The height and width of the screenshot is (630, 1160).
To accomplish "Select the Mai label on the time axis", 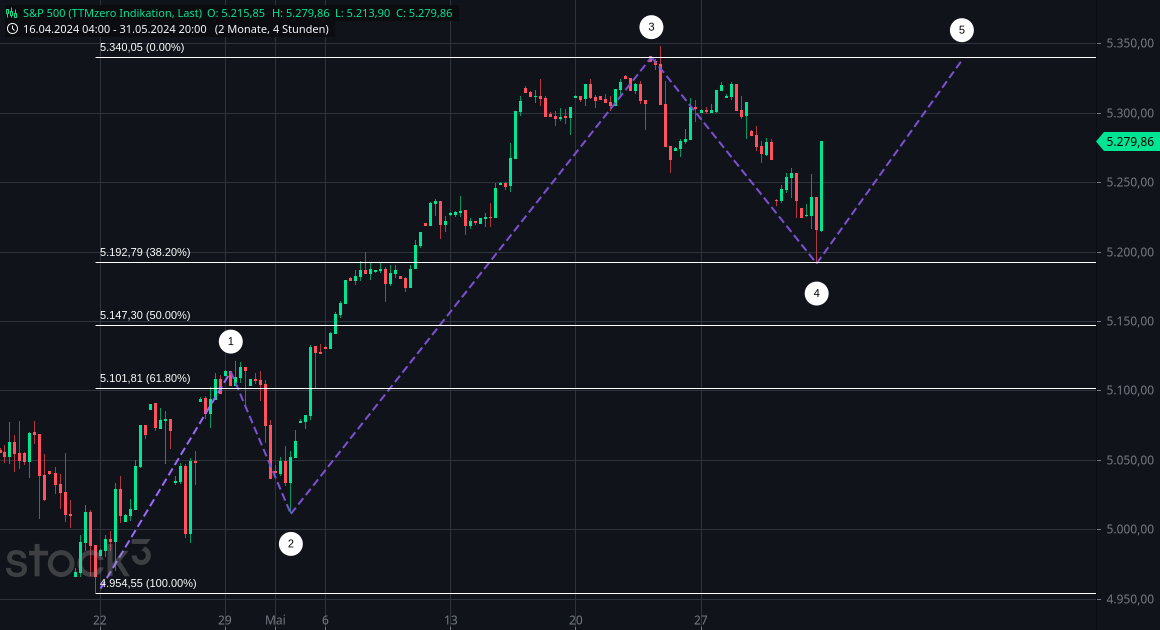I will tap(275, 620).
